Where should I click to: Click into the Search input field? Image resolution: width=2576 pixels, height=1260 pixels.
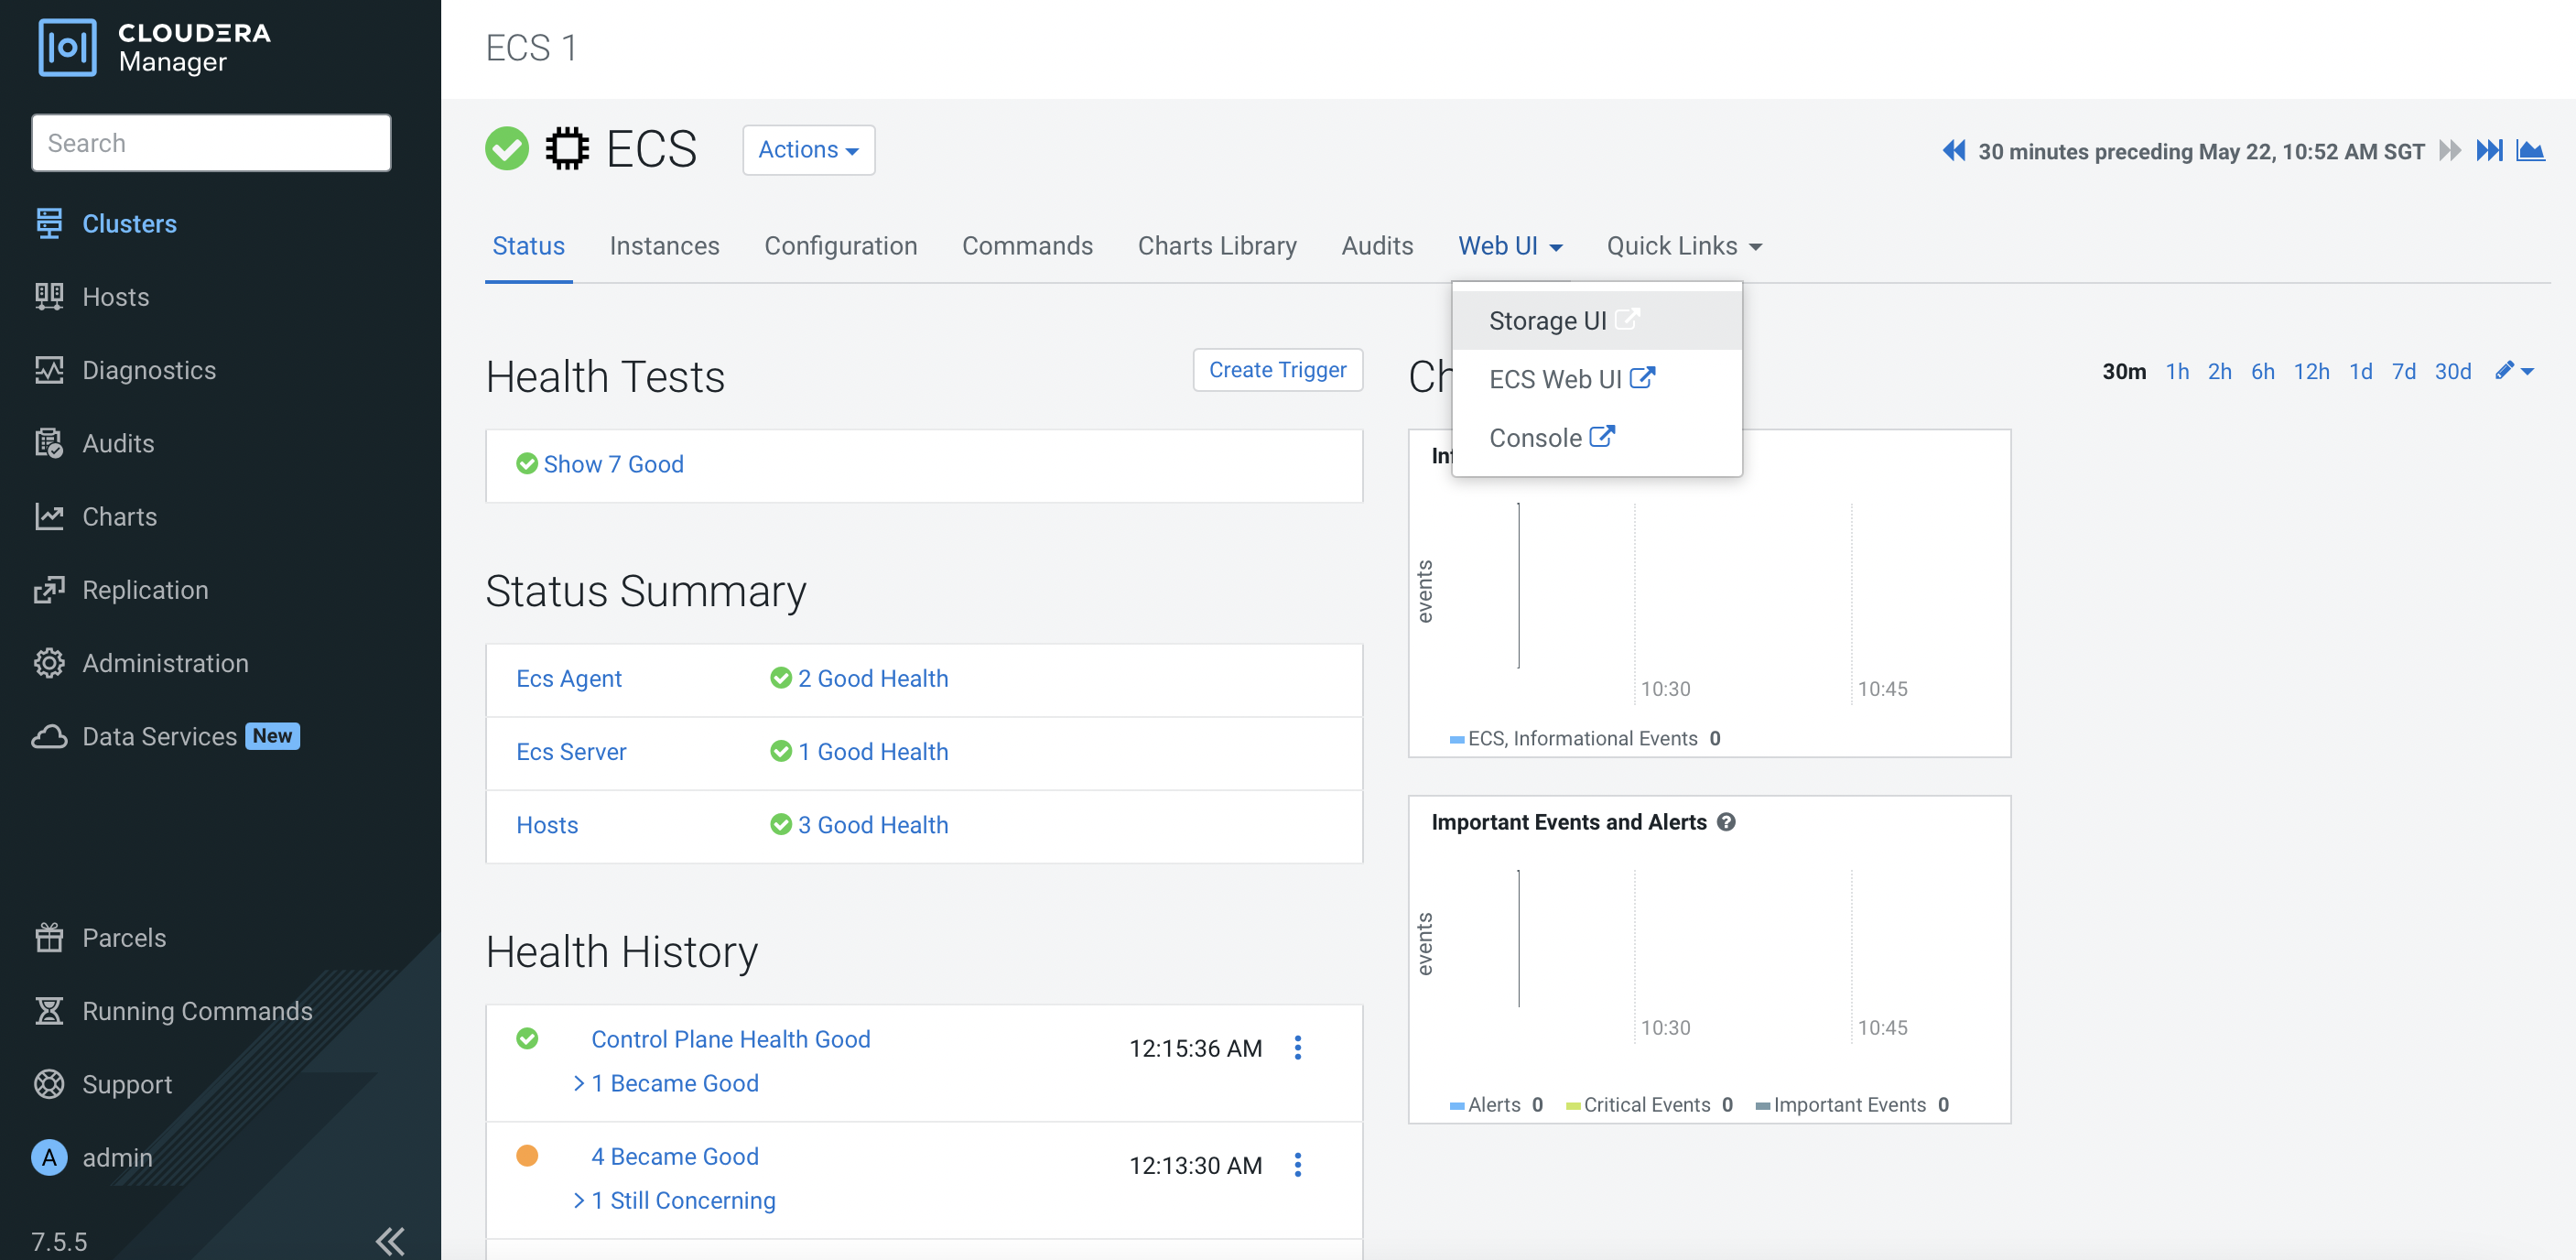tap(211, 143)
